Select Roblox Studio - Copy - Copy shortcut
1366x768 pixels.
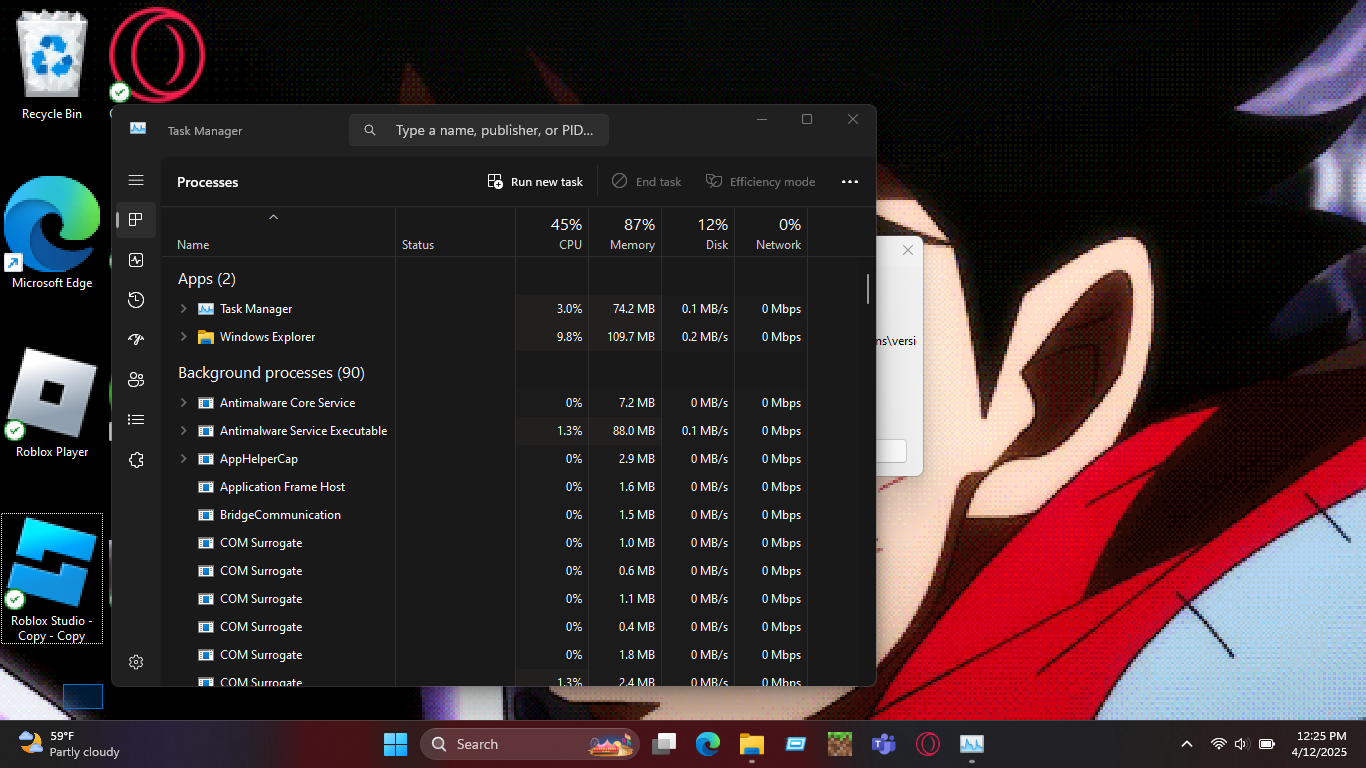52,579
